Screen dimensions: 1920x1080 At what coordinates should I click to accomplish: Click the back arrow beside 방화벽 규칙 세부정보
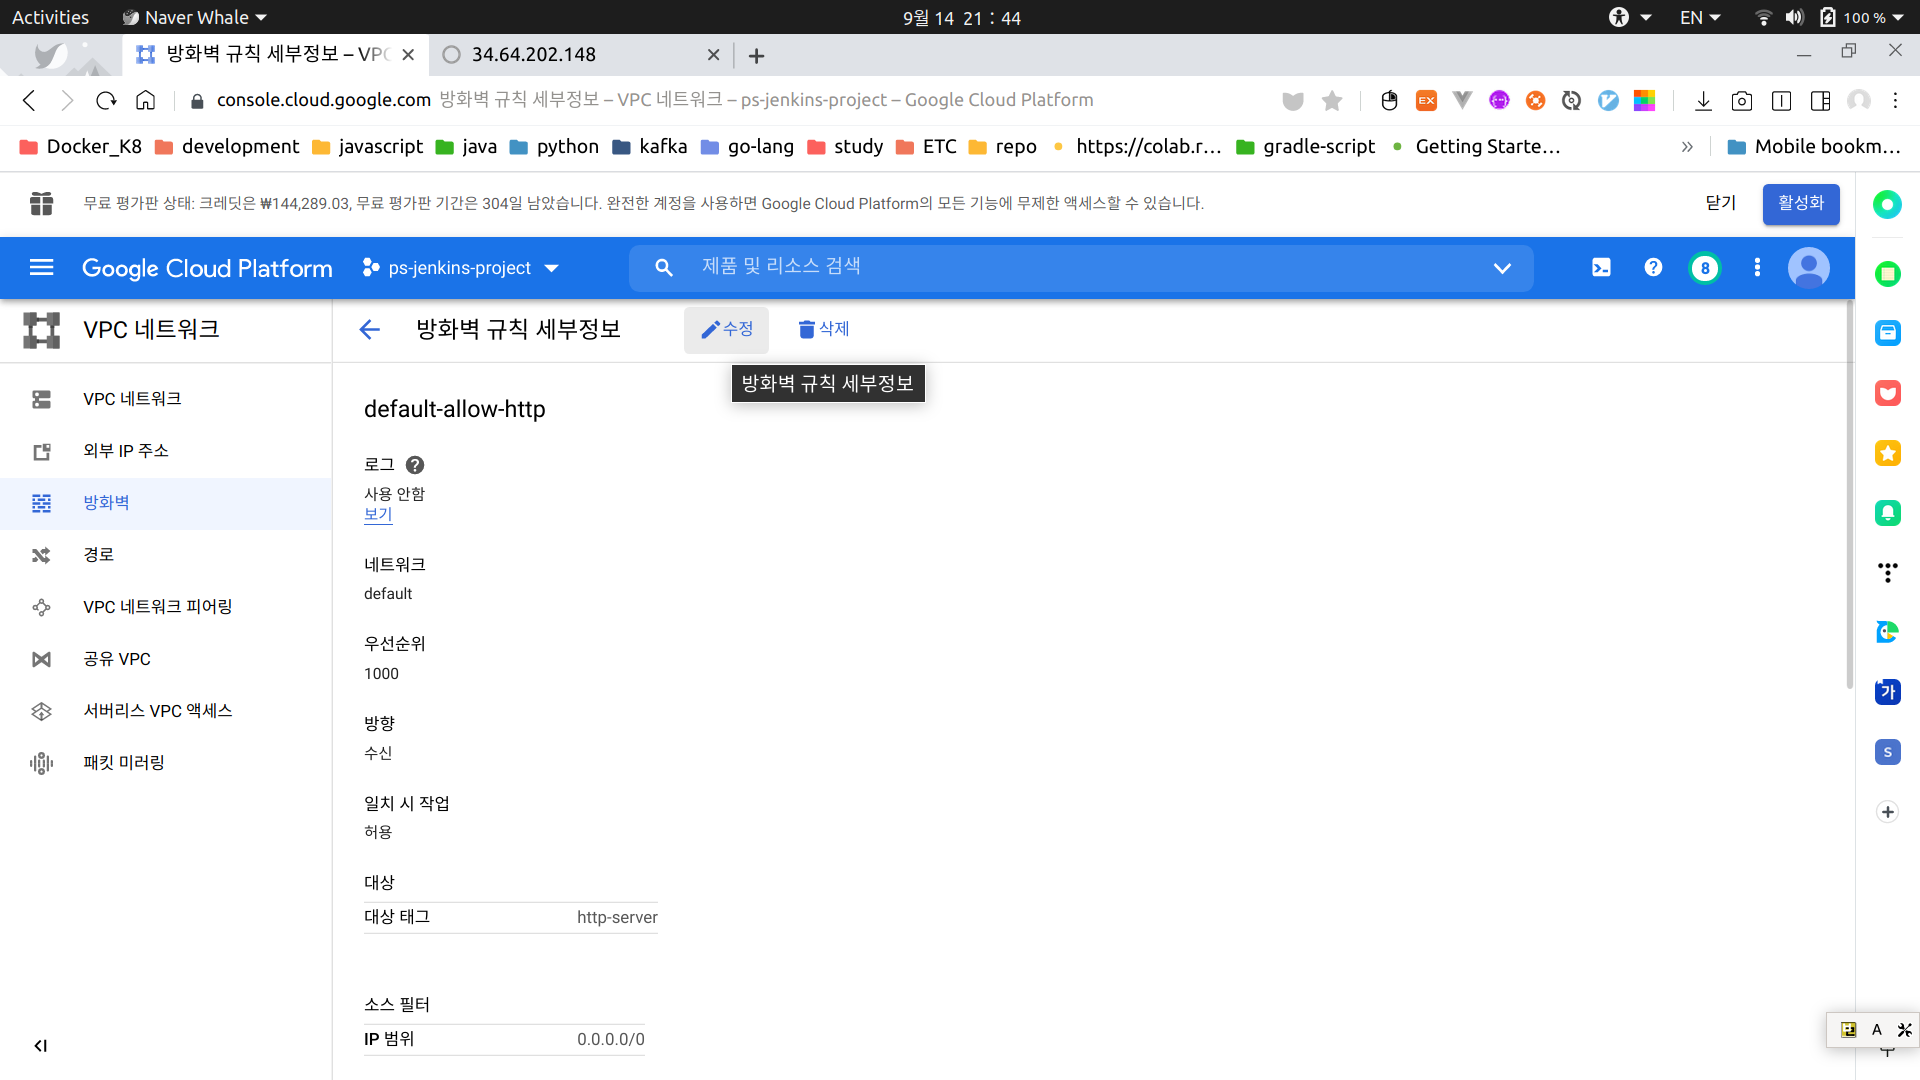(x=369, y=330)
